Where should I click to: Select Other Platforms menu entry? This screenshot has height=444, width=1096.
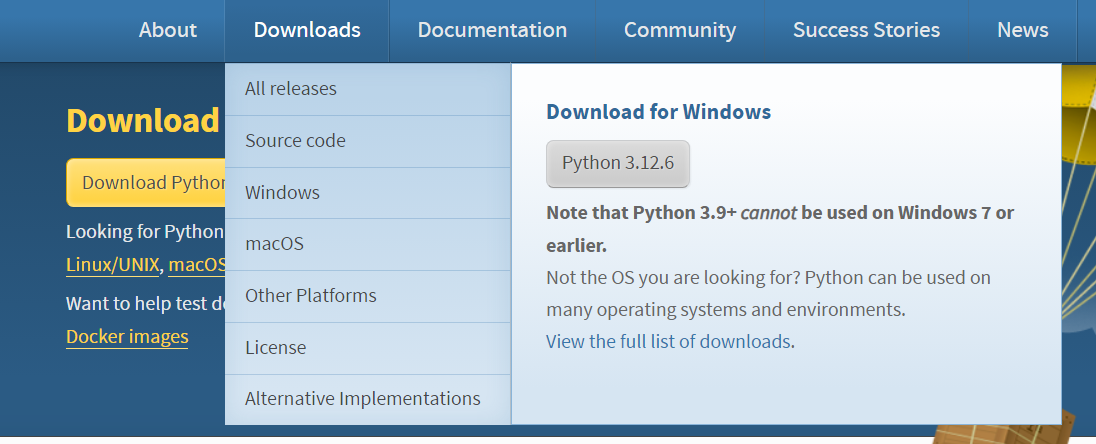click(x=368, y=296)
